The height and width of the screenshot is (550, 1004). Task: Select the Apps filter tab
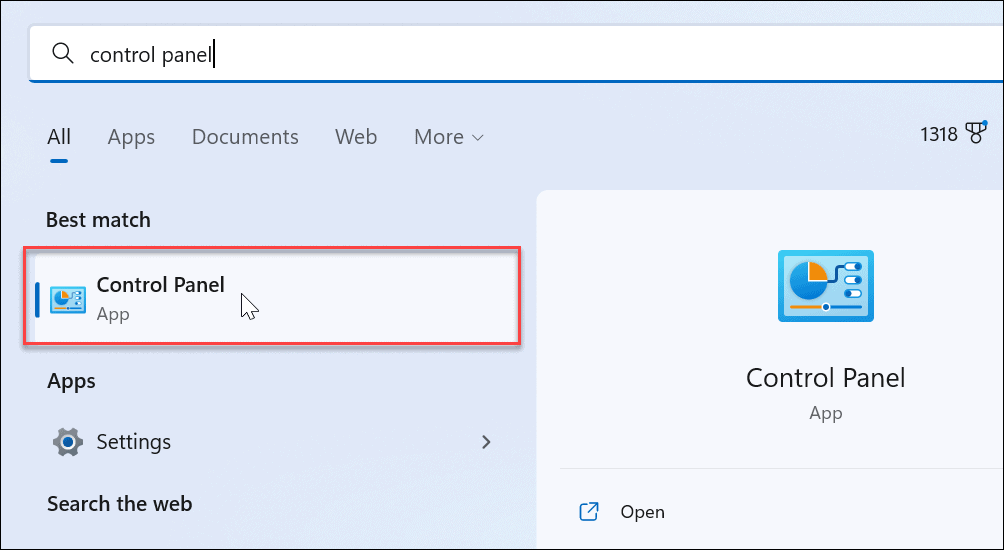[x=131, y=137]
